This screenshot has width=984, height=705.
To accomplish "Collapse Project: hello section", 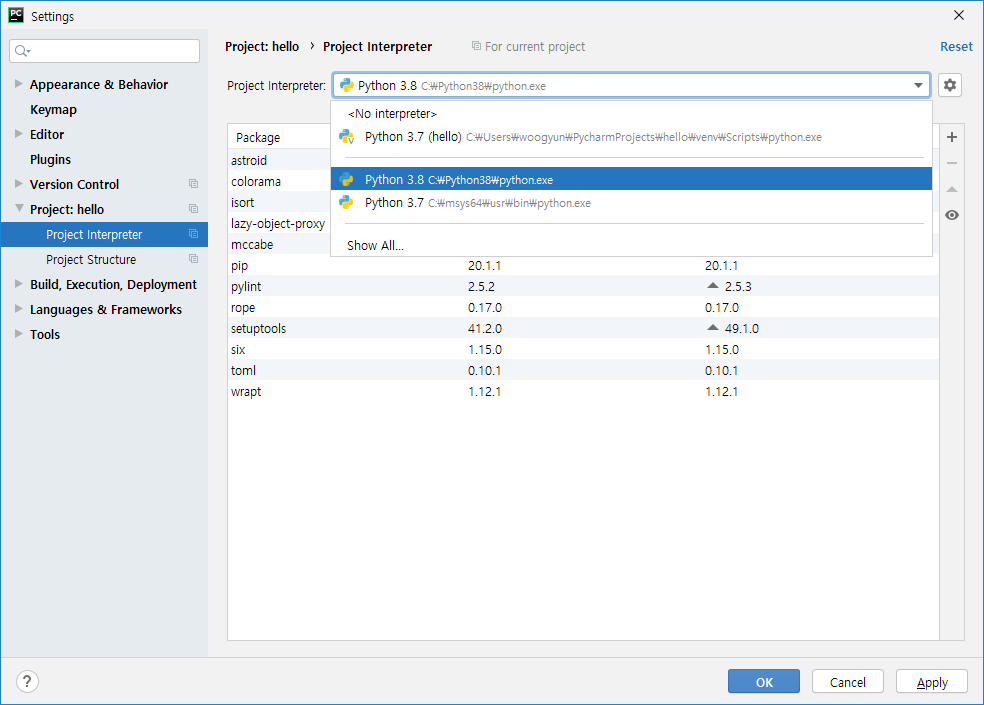I will coord(19,208).
